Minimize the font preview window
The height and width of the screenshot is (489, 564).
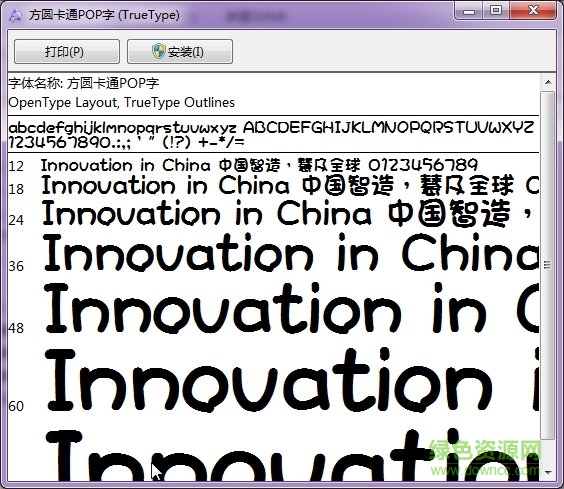click(x=468, y=11)
